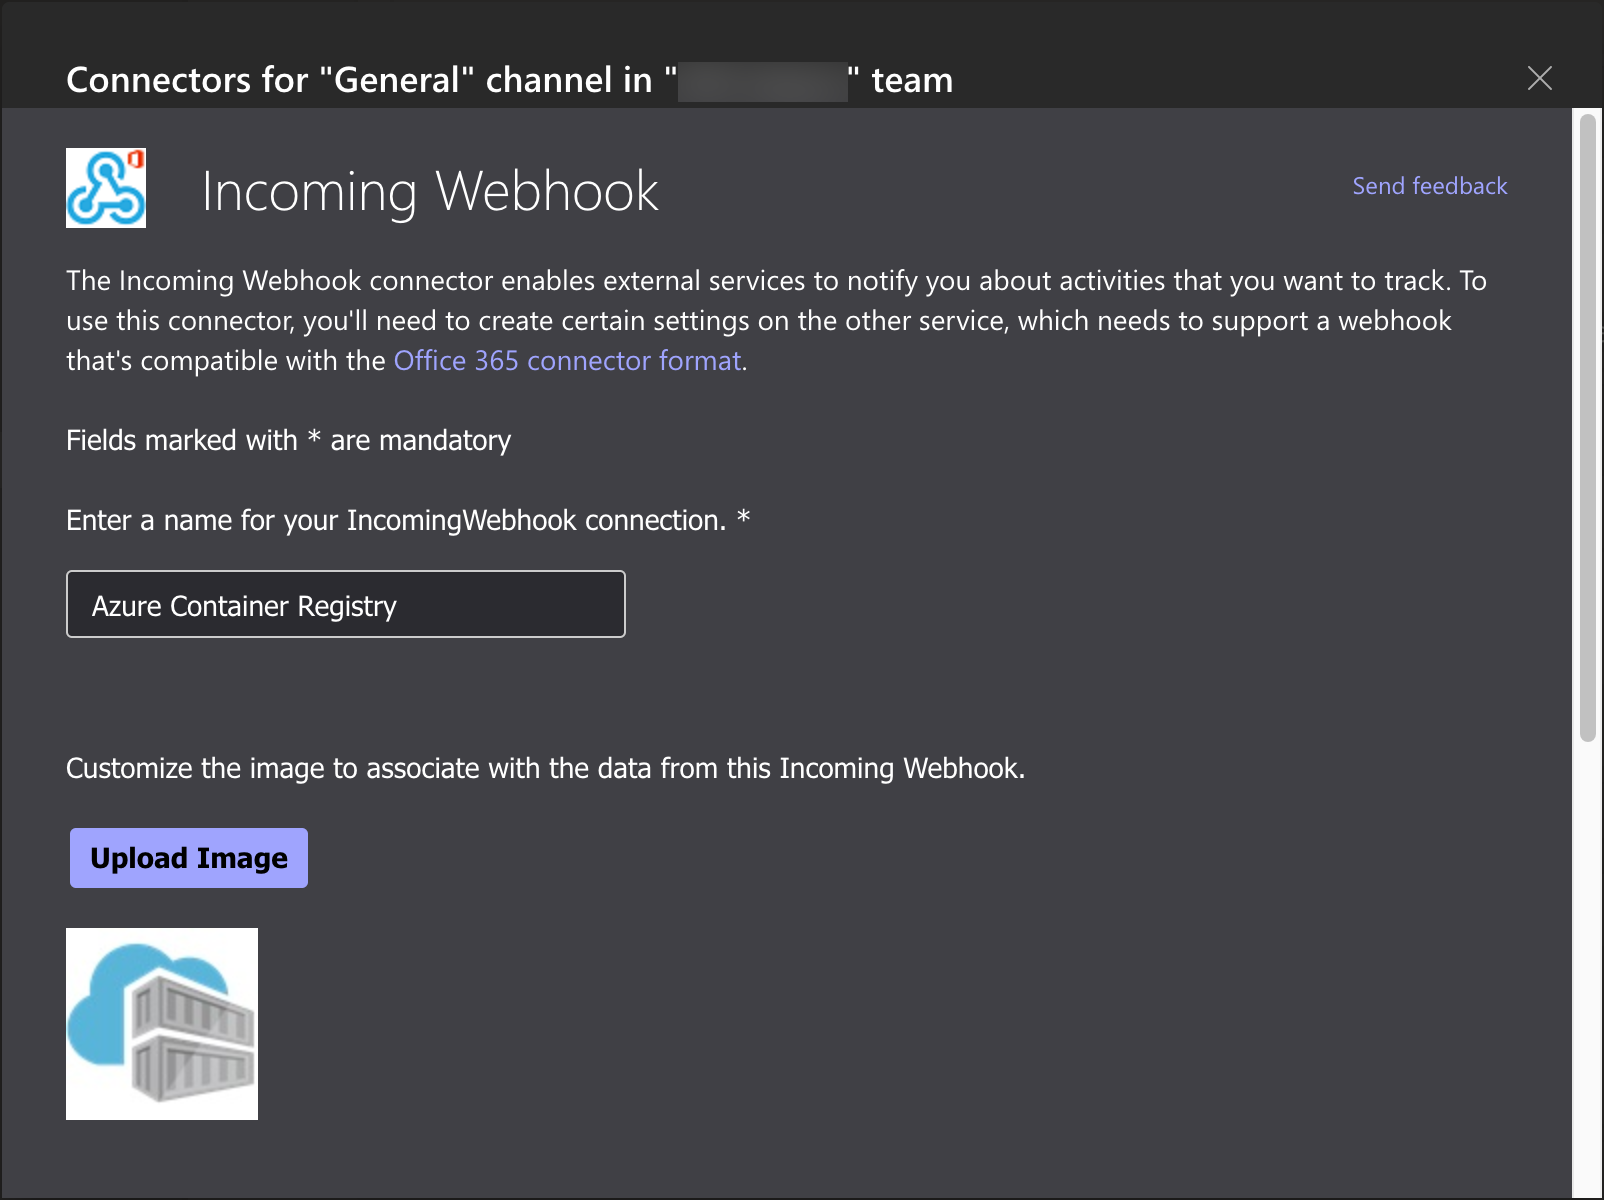This screenshot has height=1200, width=1604.
Task: Click the "Incoming Webhook" heading text
Action: coord(430,191)
